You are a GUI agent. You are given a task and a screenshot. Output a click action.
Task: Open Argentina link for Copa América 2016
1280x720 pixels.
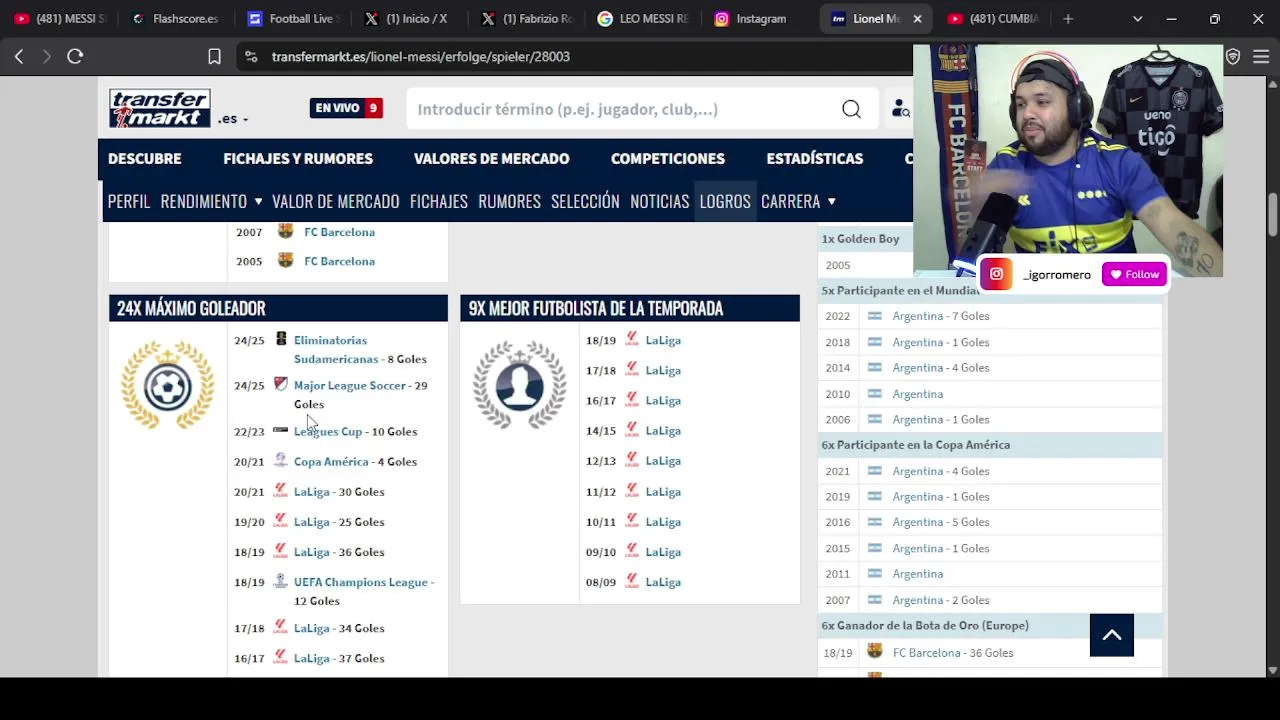tap(918, 522)
